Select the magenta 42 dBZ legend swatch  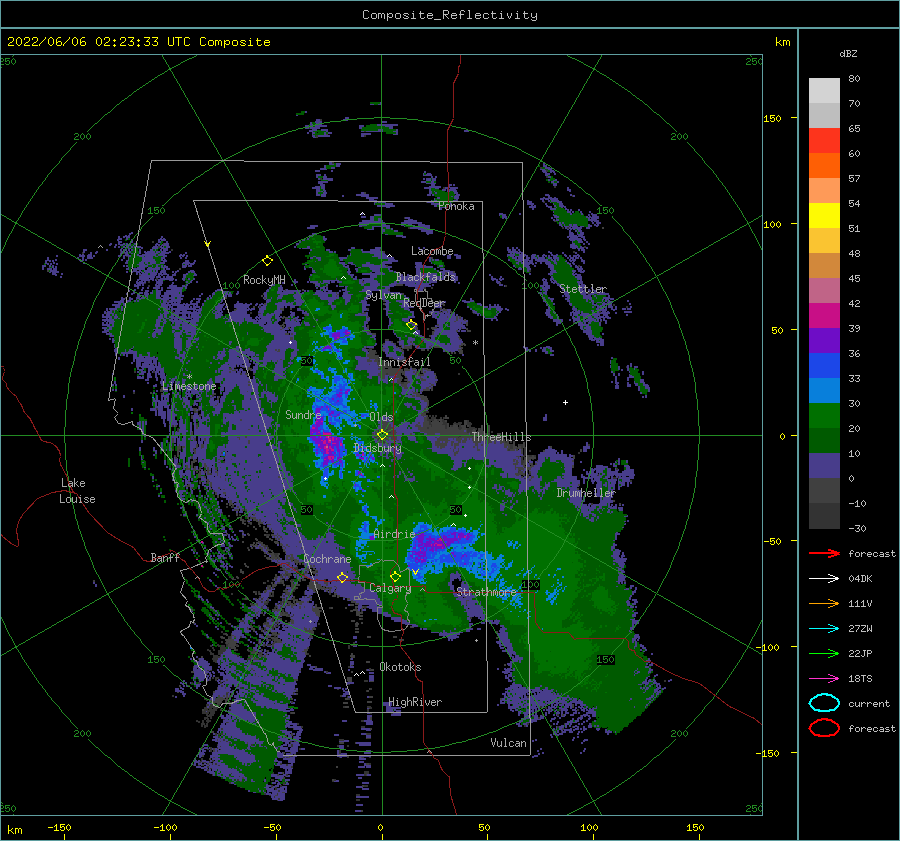(x=824, y=315)
